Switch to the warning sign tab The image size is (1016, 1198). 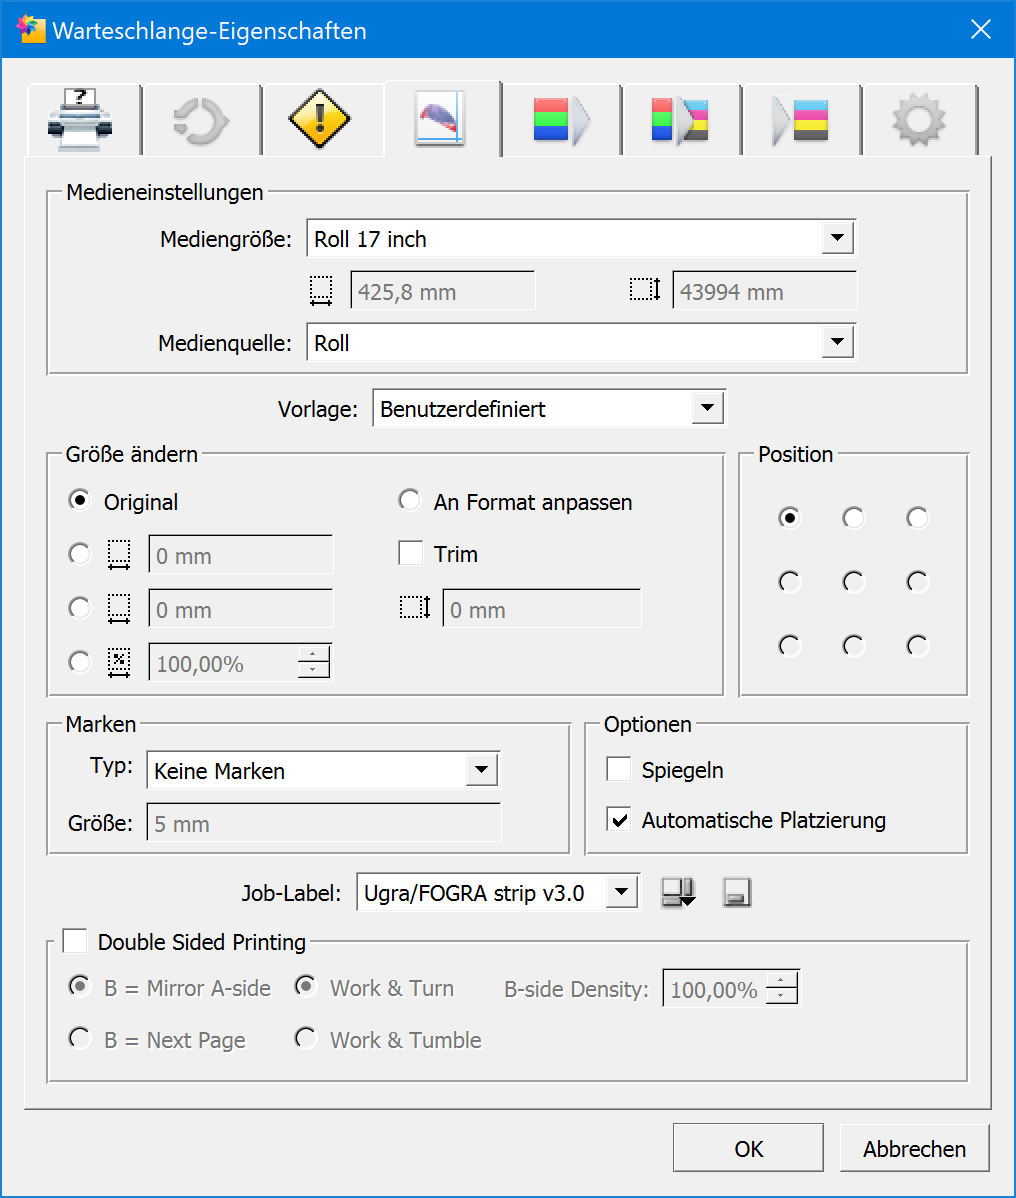coord(319,120)
